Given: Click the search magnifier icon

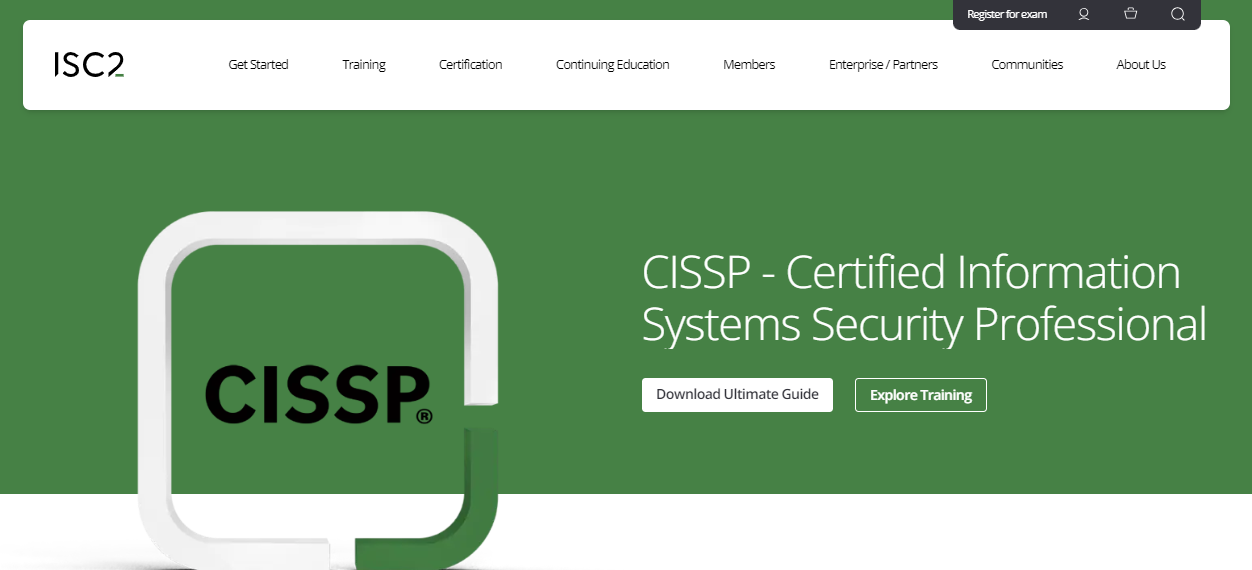Looking at the screenshot, I should (x=1178, y=14).
